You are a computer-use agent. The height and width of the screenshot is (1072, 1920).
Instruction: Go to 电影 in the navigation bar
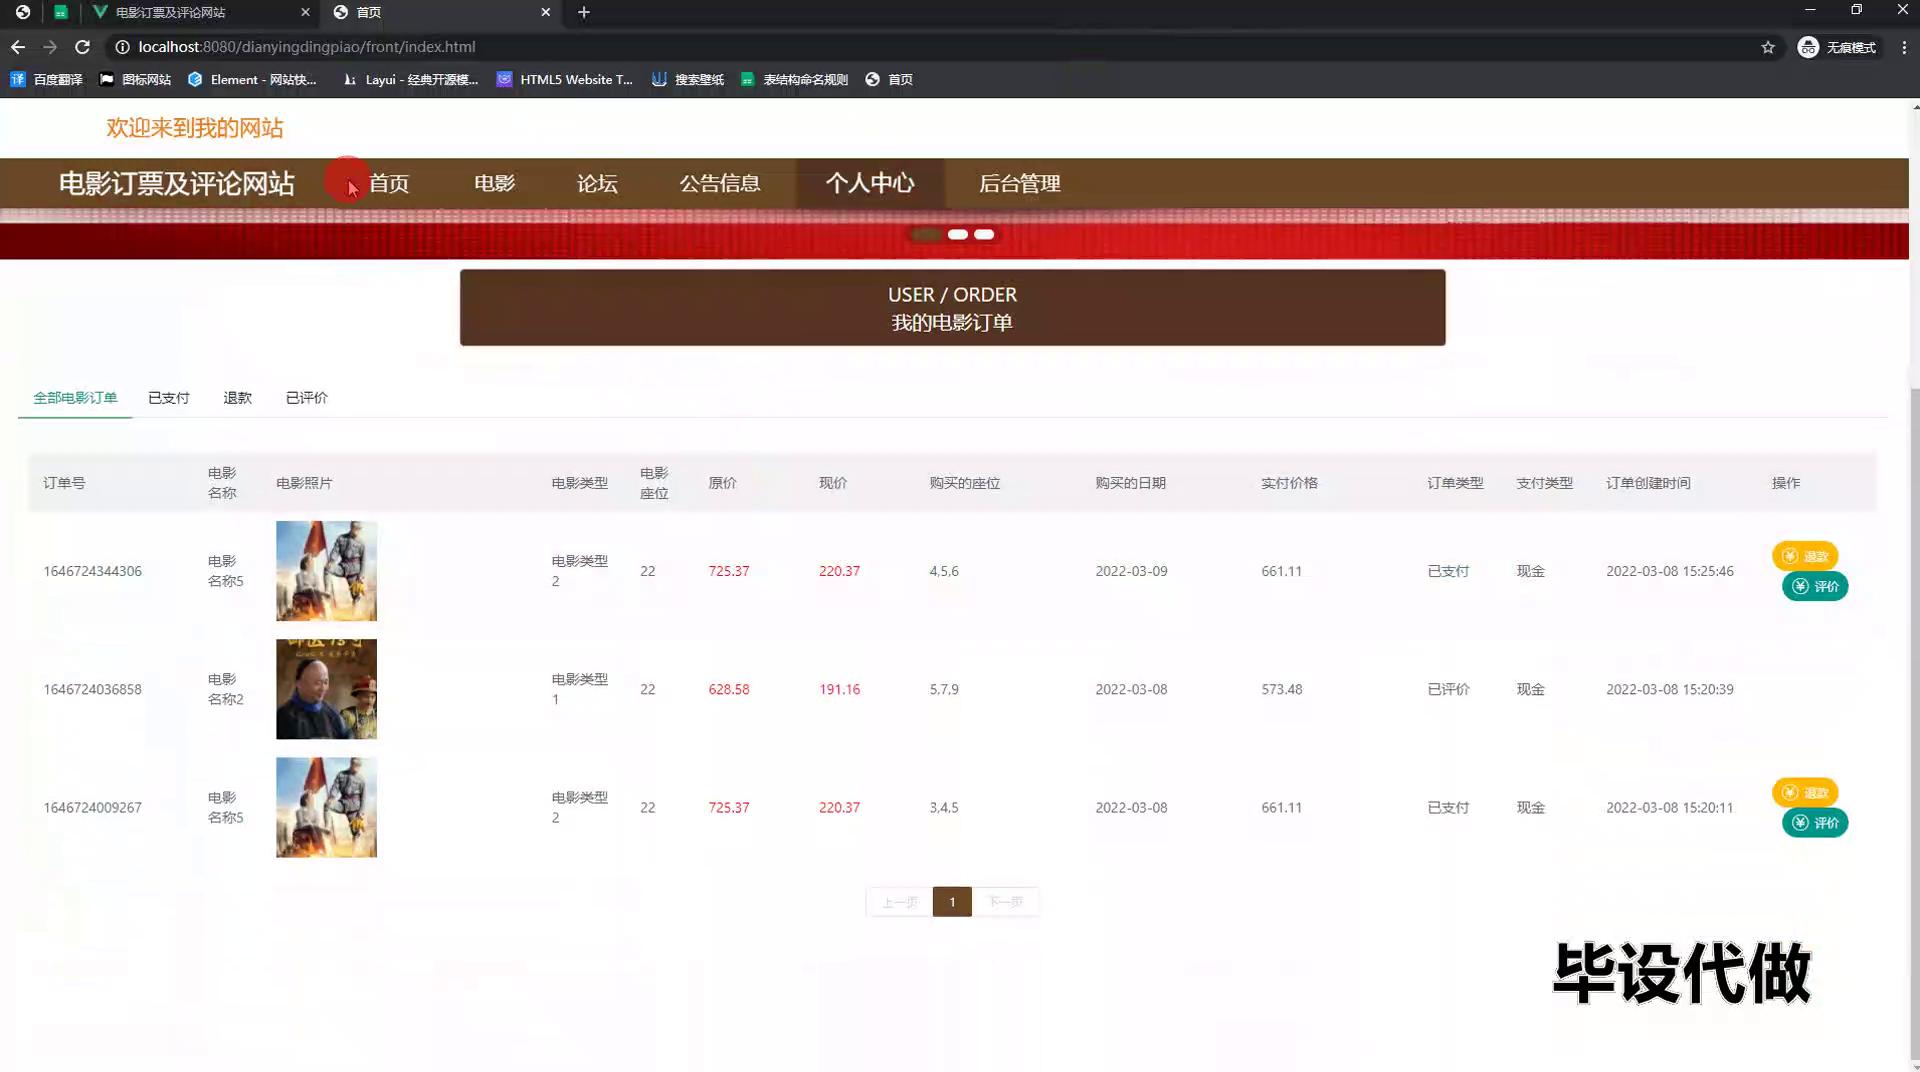click(x=494, y=184)
